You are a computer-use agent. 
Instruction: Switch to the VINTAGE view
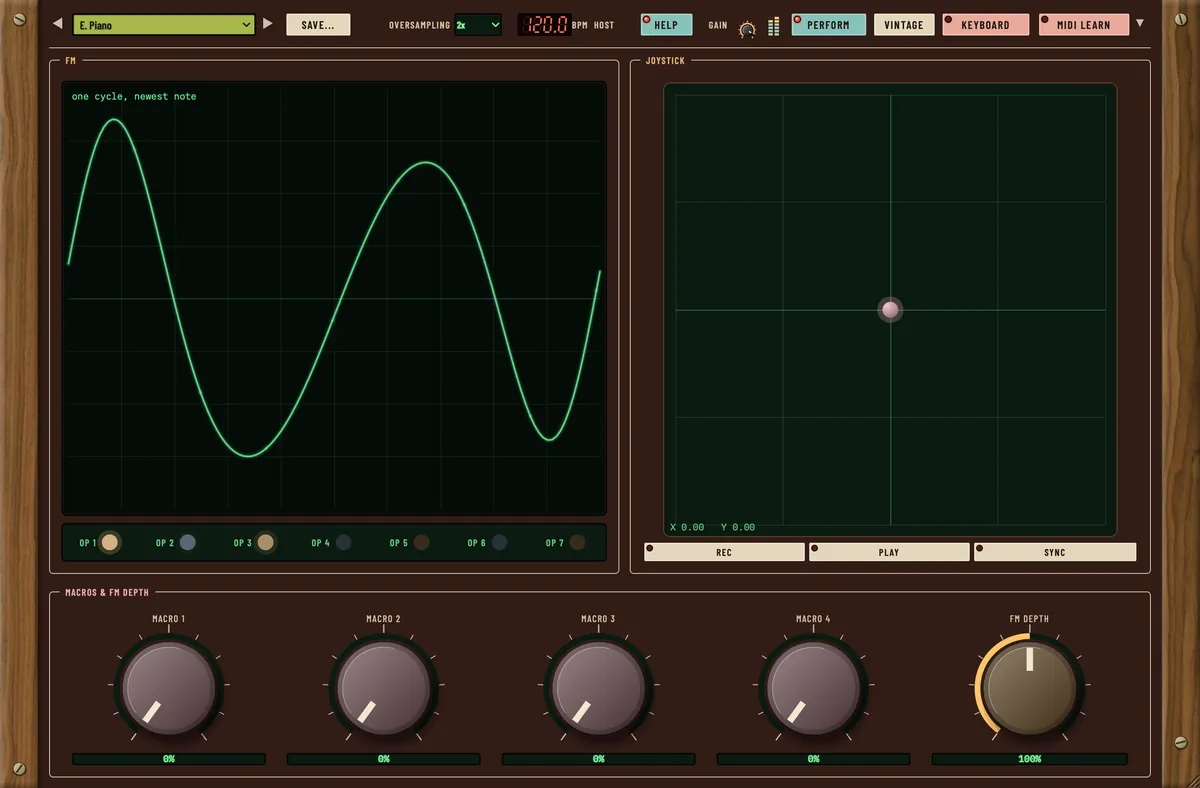pos(904,25)
